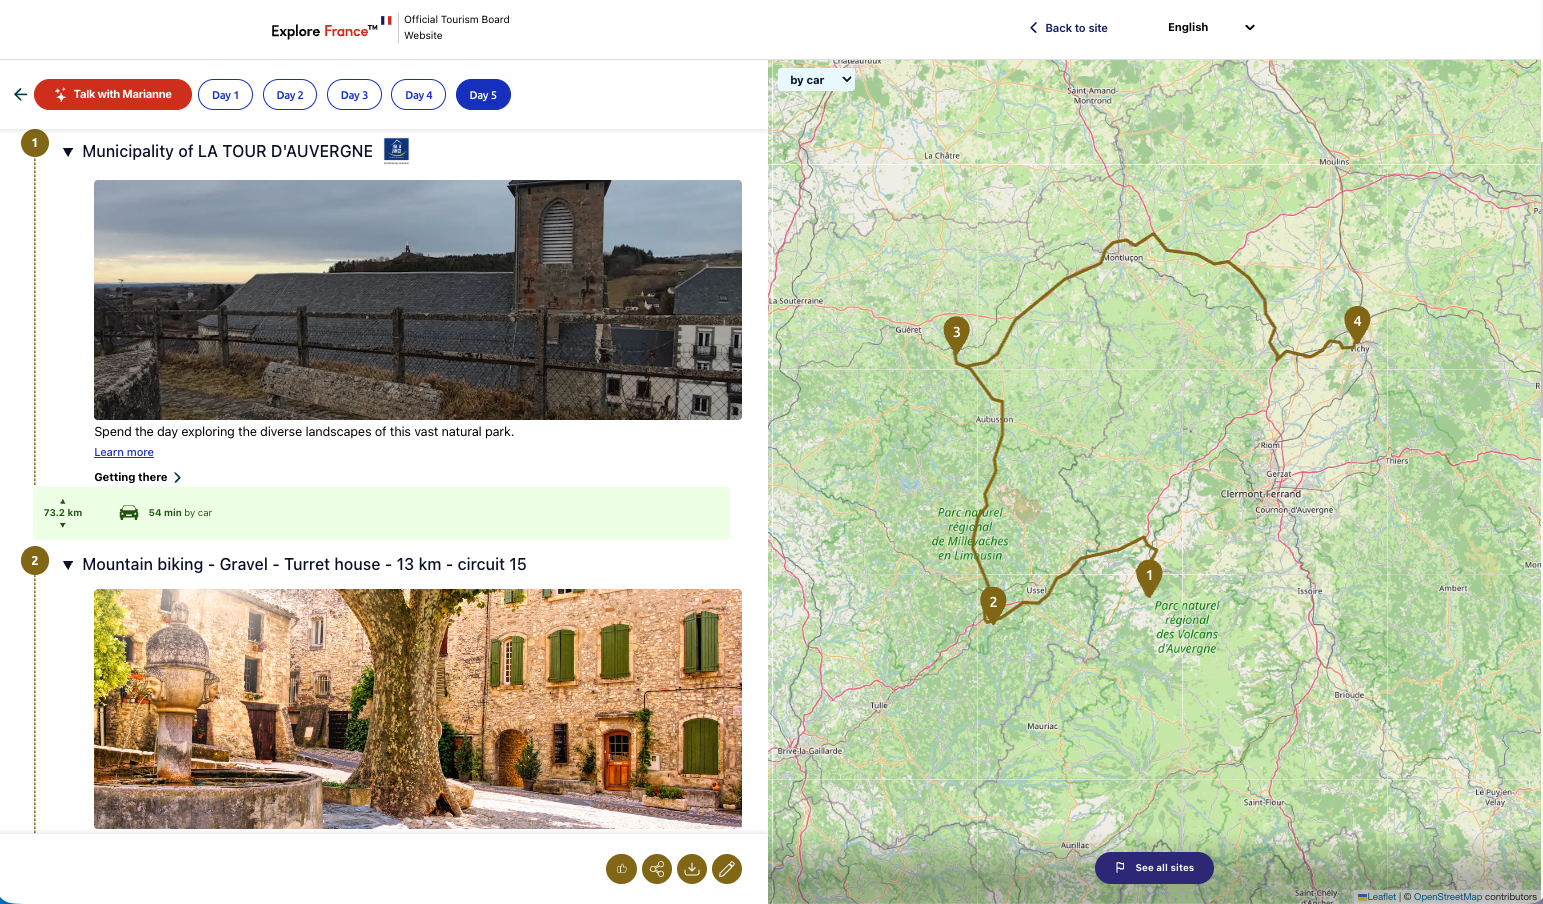The width and height of the screenshot is (1543, 904).
Task: Click the 'Spend the day exploring' description text
Action: 304,432
